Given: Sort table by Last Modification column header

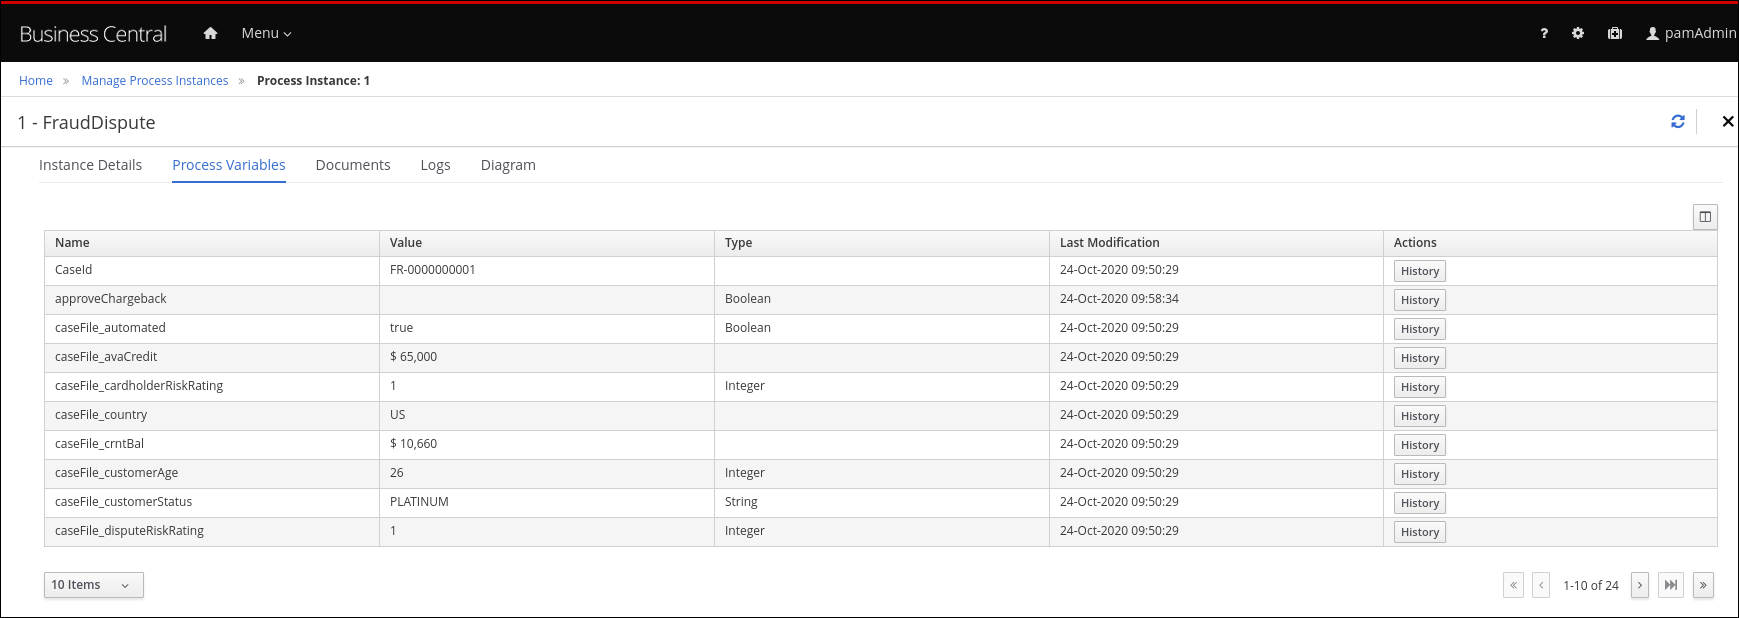Looking at the screenshot, I should [x=1110, y=243].
